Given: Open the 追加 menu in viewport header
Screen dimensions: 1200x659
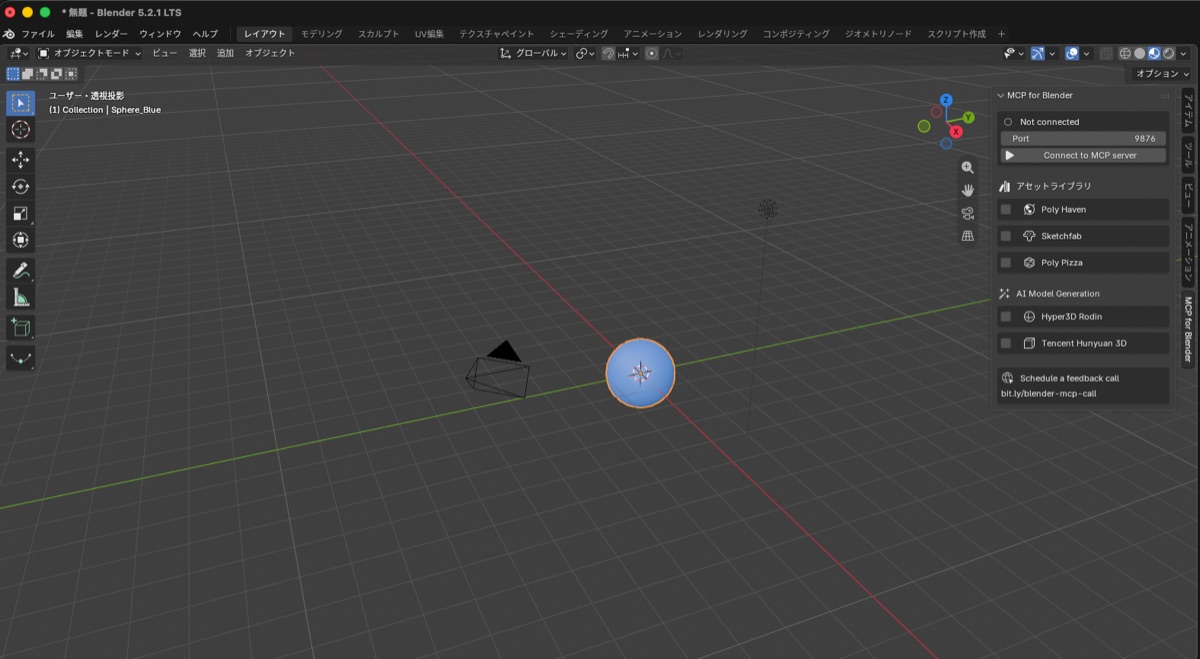Looking at the screenshot, I should [x=225, y=53].
